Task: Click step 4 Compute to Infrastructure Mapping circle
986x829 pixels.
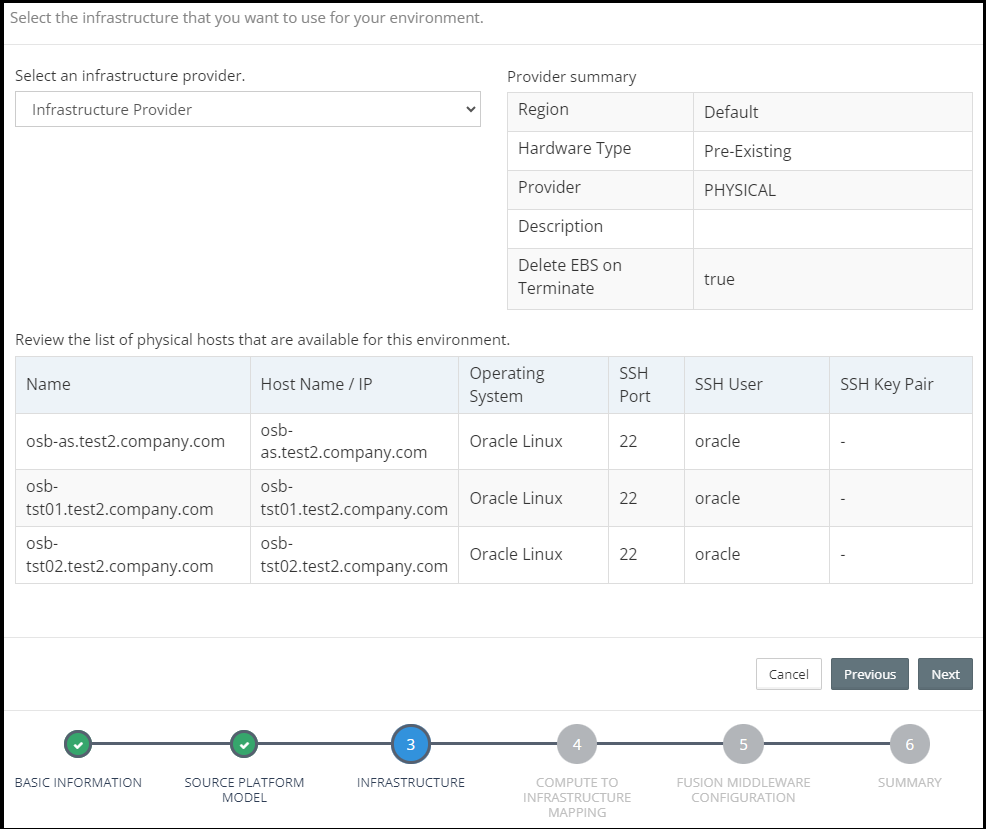Action: click(x=577, y=744)
